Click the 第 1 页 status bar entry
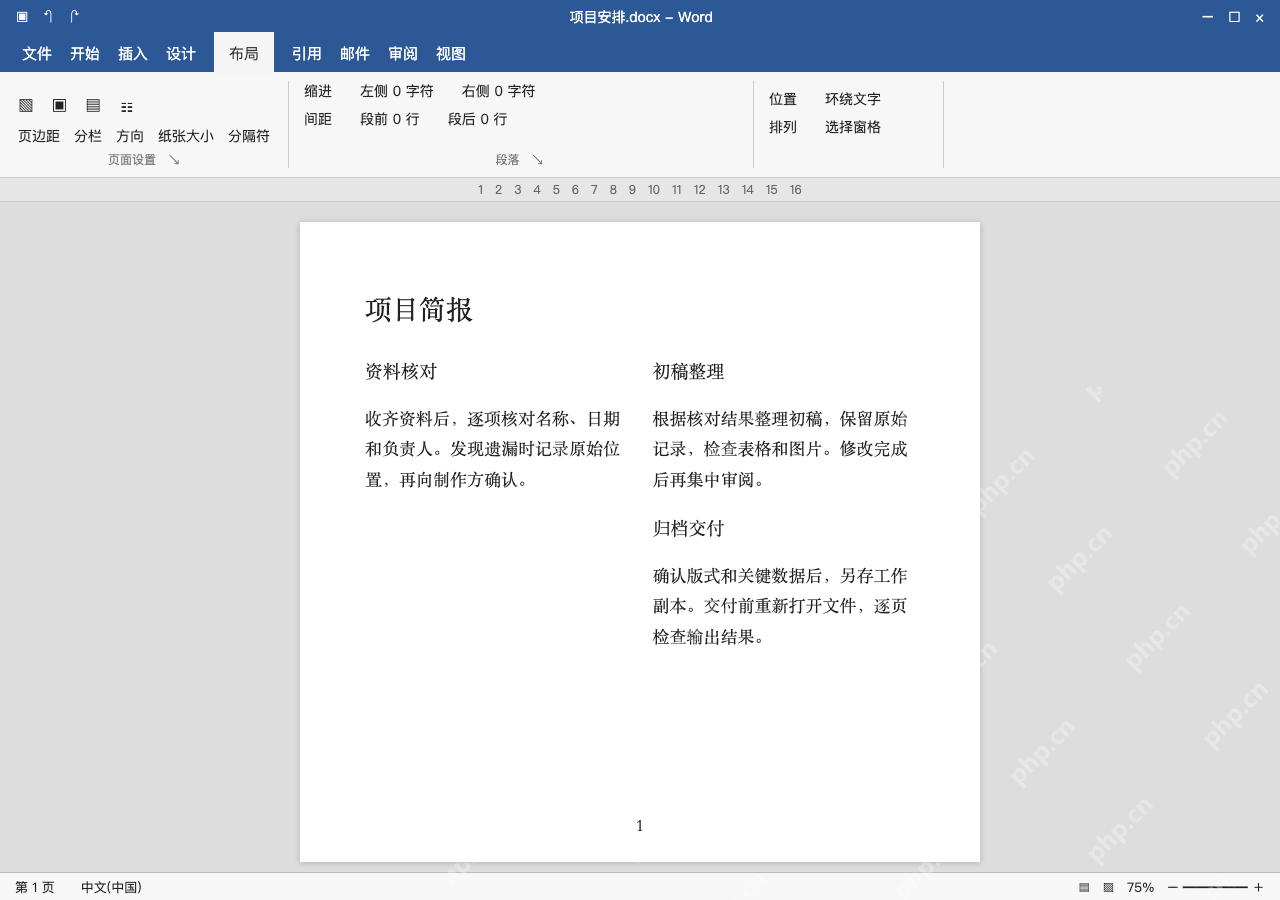 pos(35,887)
